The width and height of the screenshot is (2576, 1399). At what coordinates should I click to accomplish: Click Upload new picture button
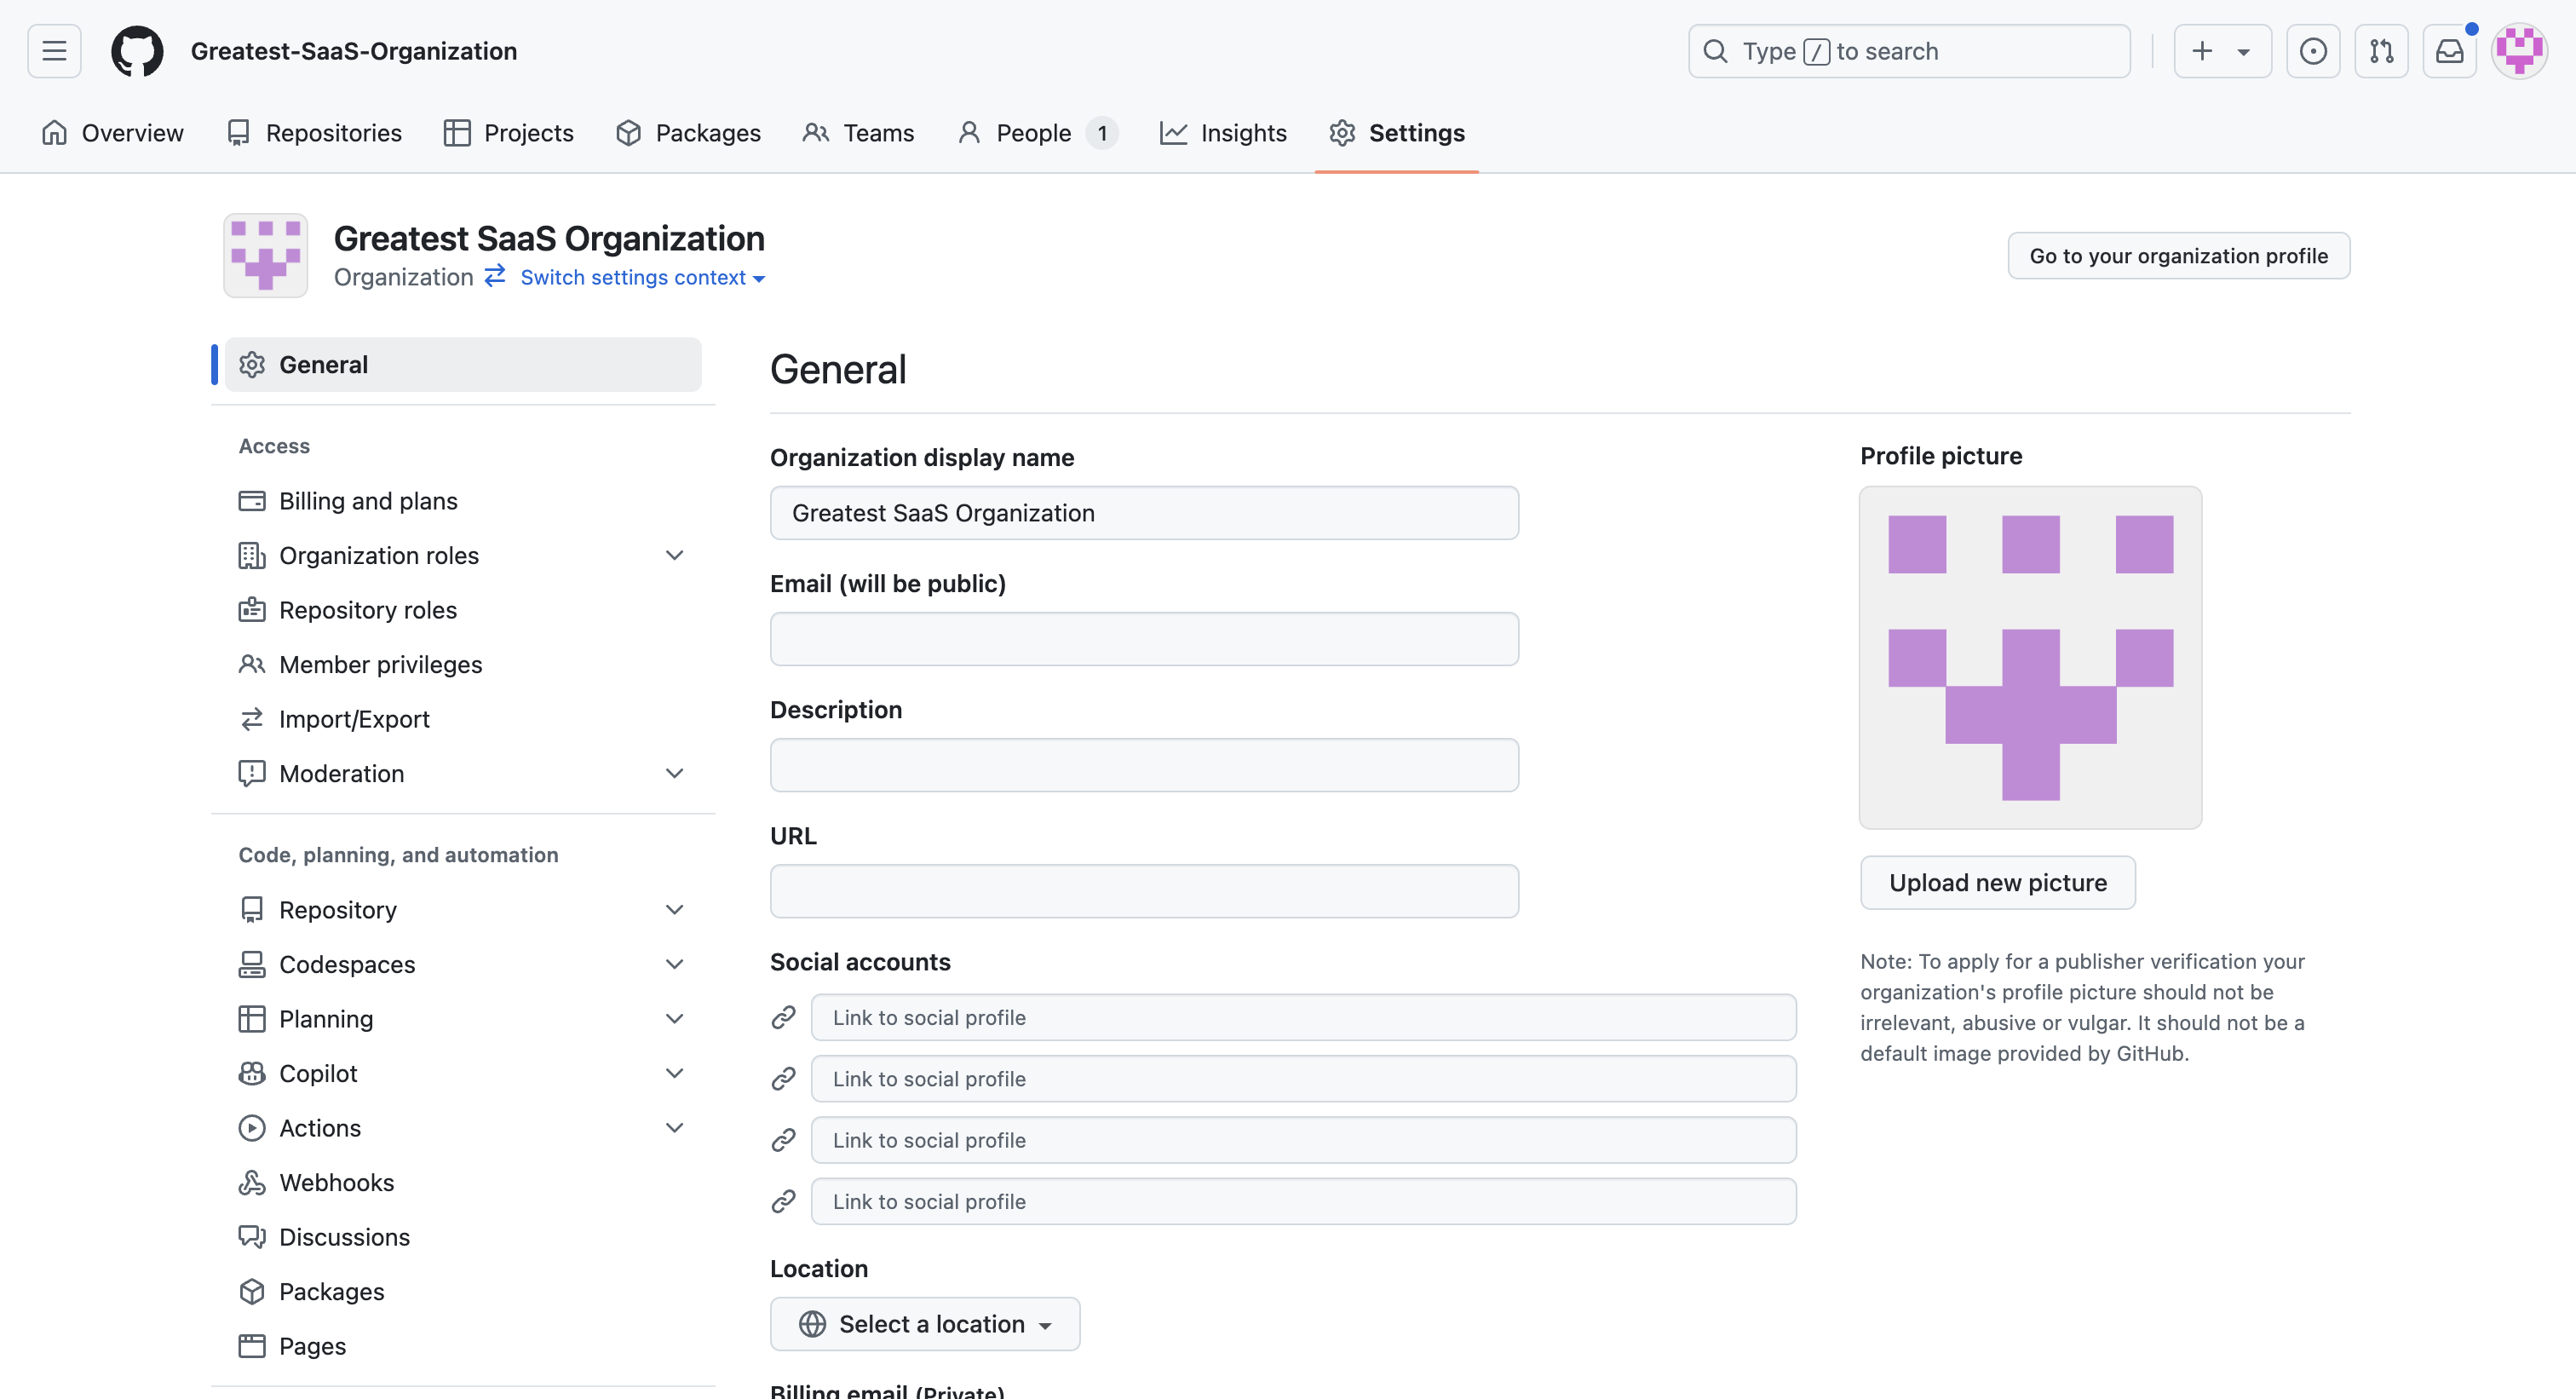click(x=1997, y=883)
